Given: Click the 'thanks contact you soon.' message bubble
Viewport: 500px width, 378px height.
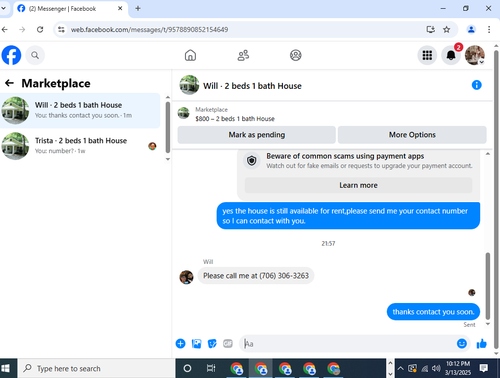Looking at the screenshot, I should (433, 312).
